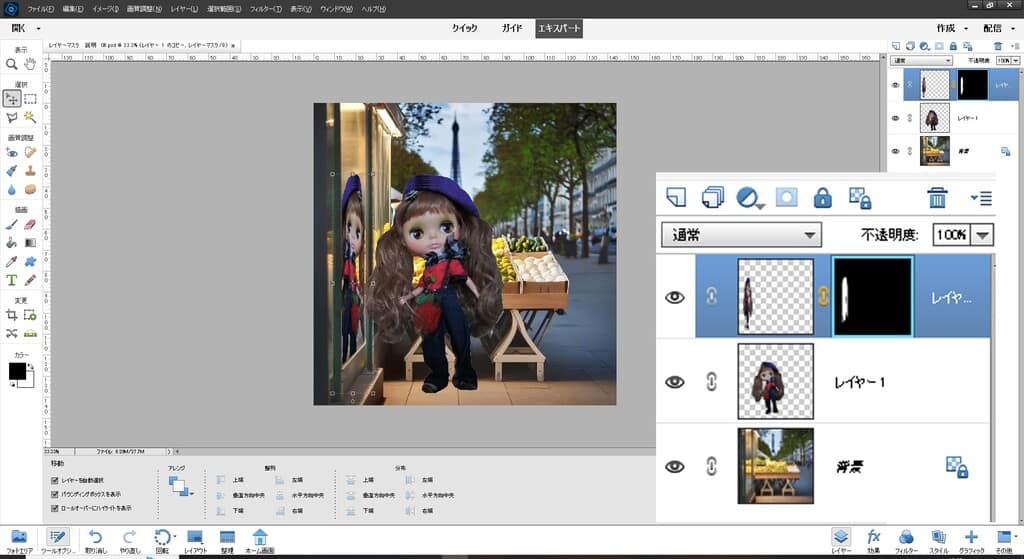Select the 背景 layer thumbnail
Screen dimensions: 1024x559
(775, 465)
